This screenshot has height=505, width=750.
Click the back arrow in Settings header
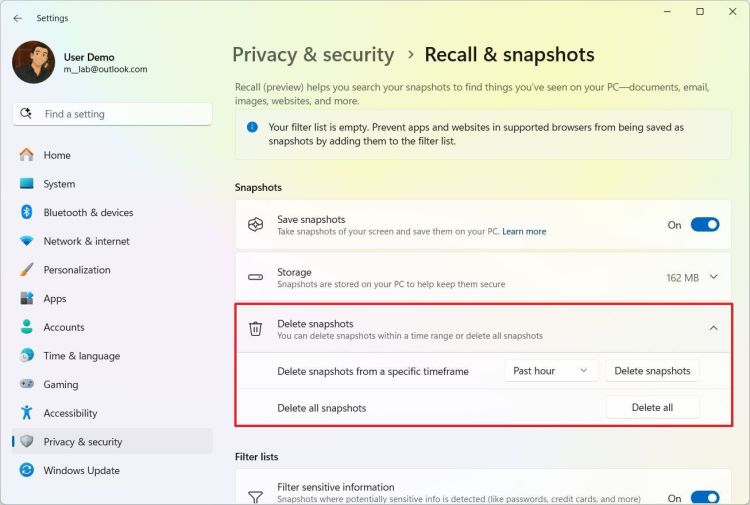click(18, 18)
